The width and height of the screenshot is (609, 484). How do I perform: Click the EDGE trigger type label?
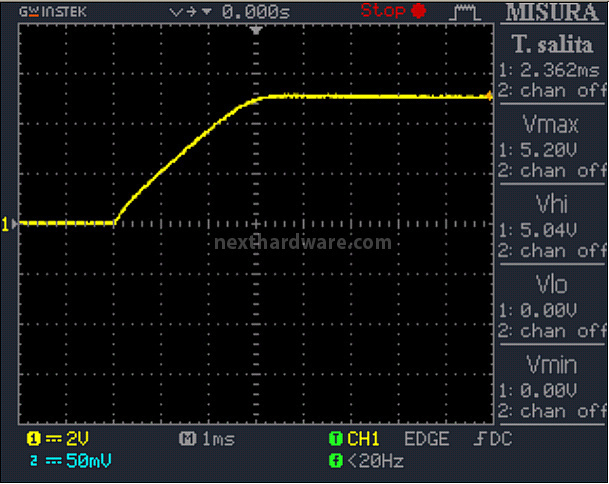[x=427, y=439]
